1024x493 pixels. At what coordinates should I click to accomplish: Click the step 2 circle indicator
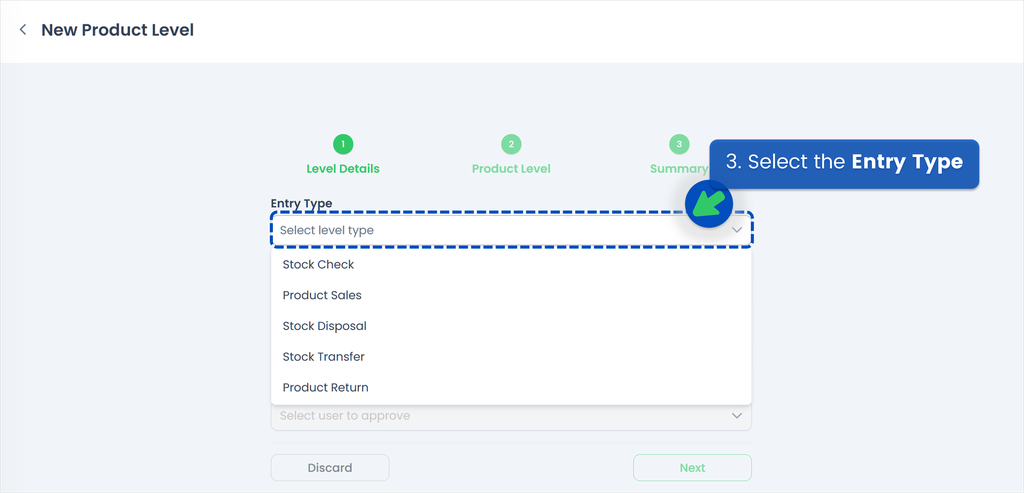511,144
